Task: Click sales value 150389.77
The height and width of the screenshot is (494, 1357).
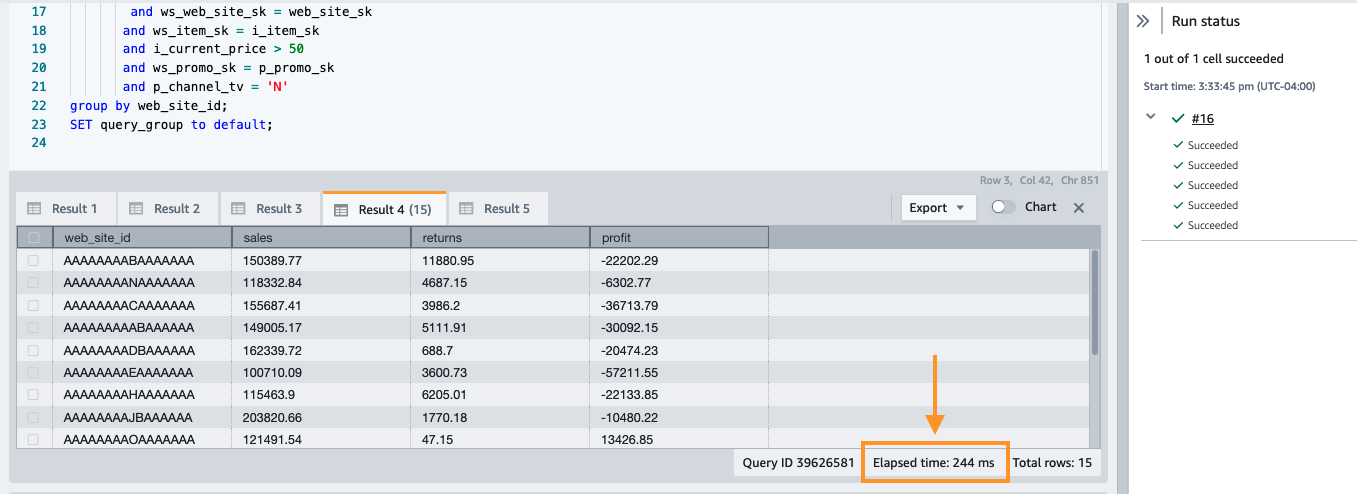Action: point(273,260)
